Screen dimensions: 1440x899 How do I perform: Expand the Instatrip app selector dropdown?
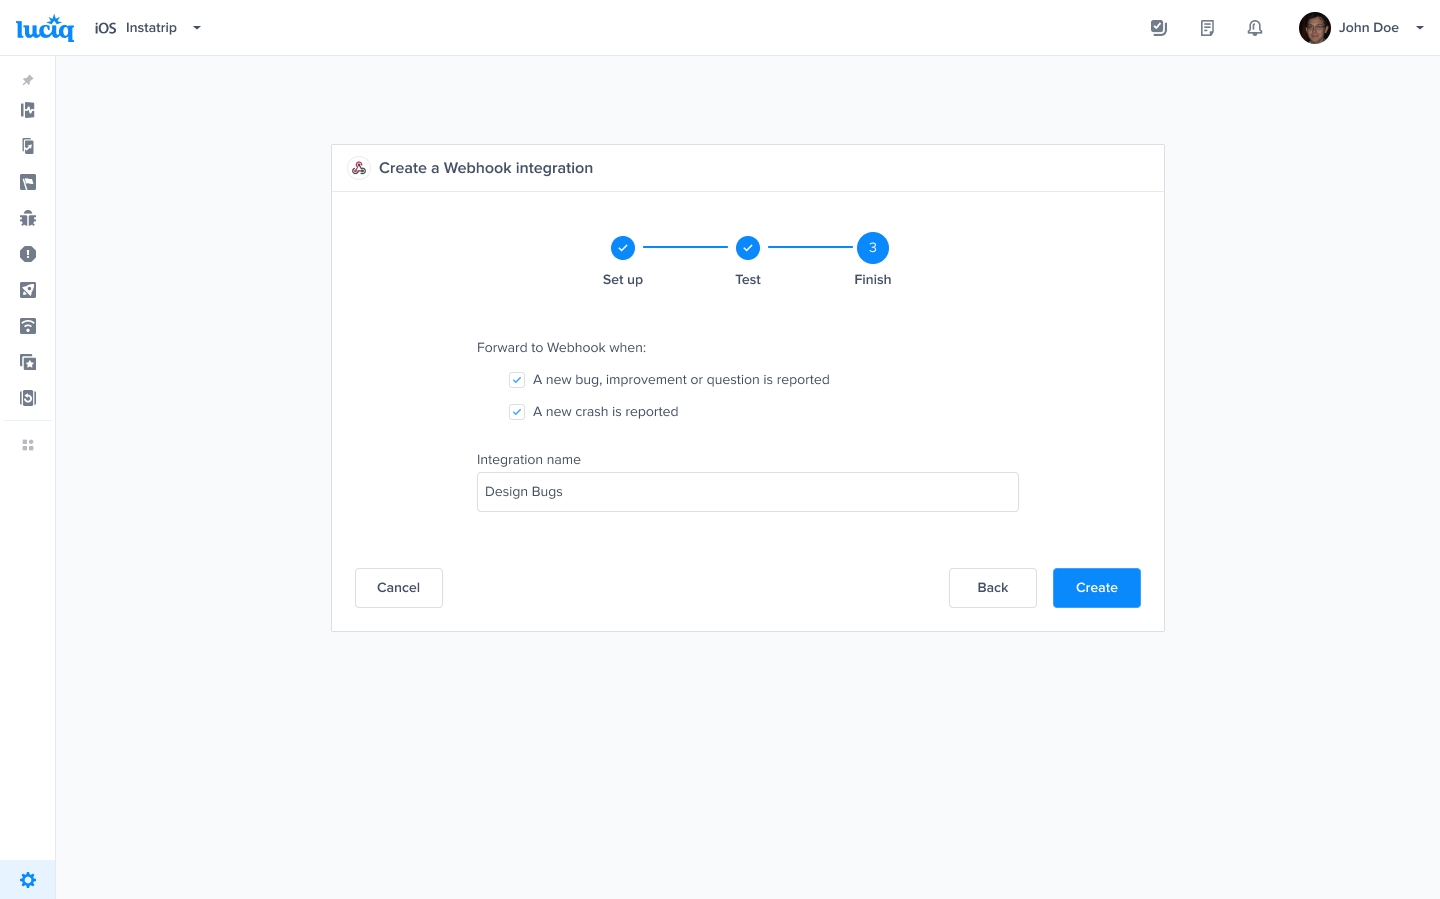tap(197, 28)
